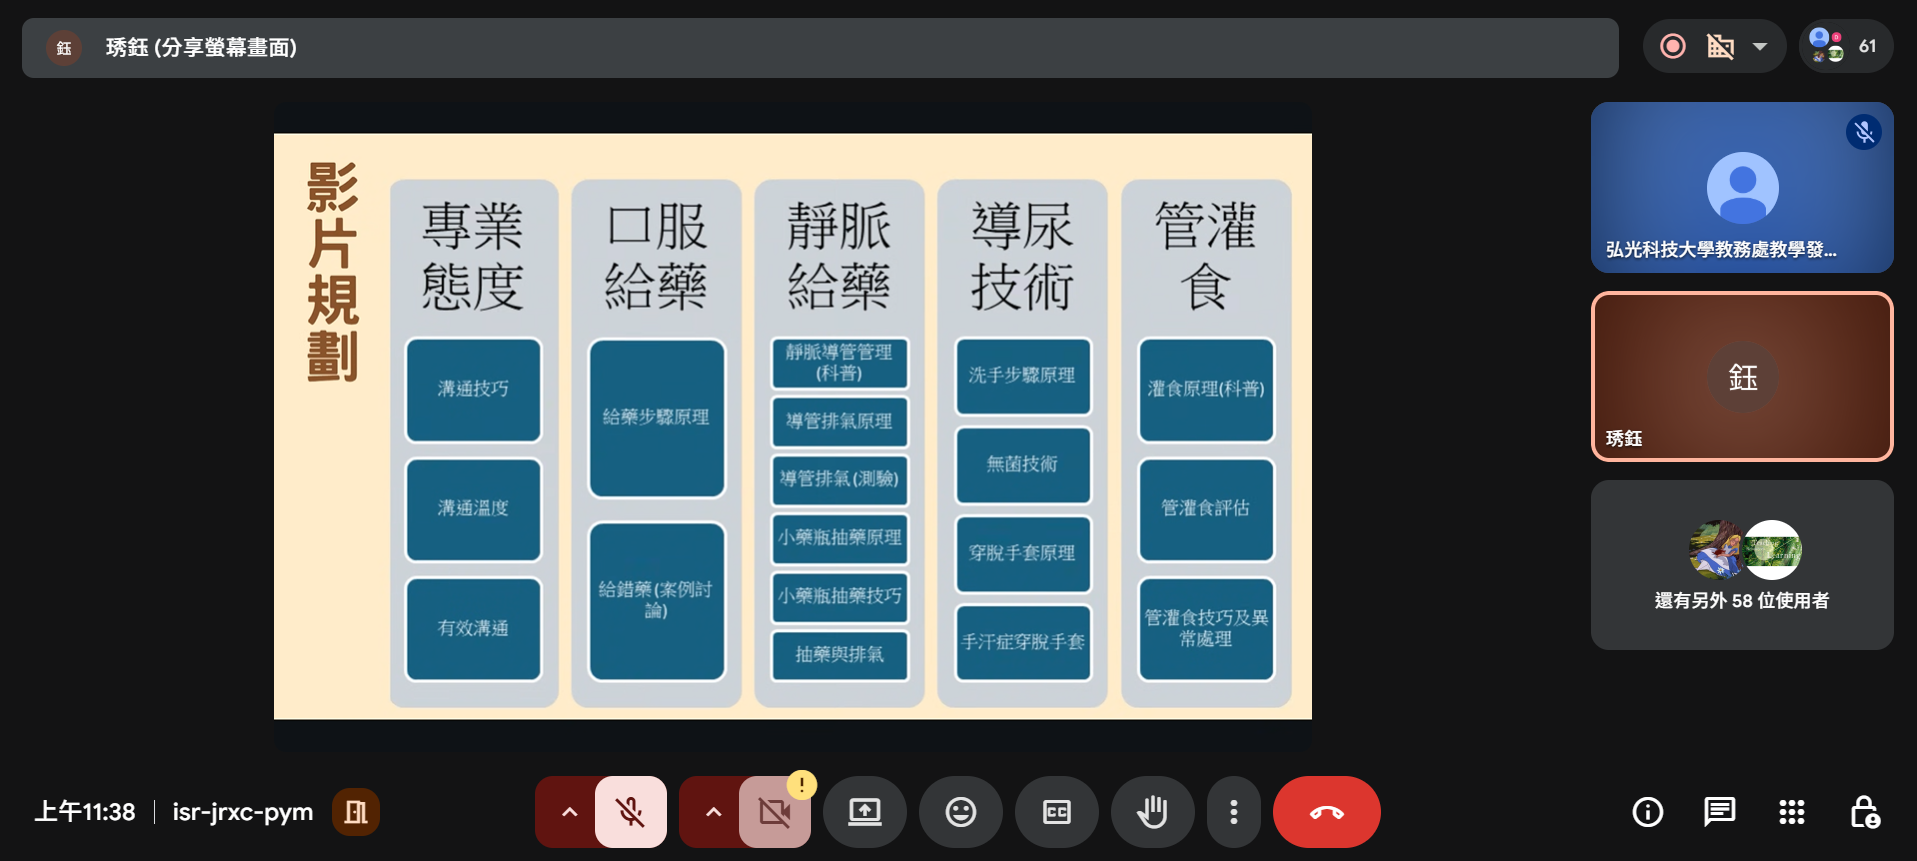Toggle the disabled camera button
The image size is (1917, 861).
point(774,812)
